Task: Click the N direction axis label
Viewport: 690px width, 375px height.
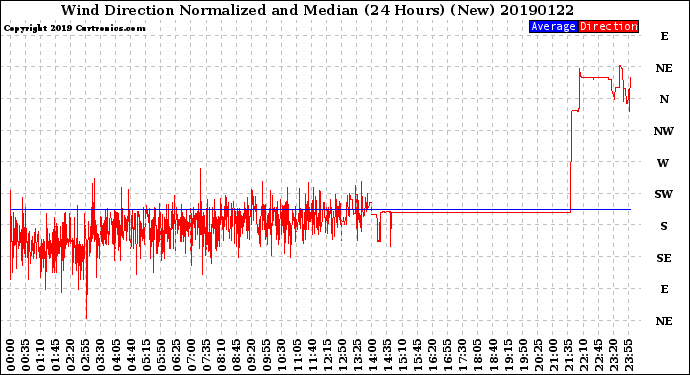Action: point(664,99)
